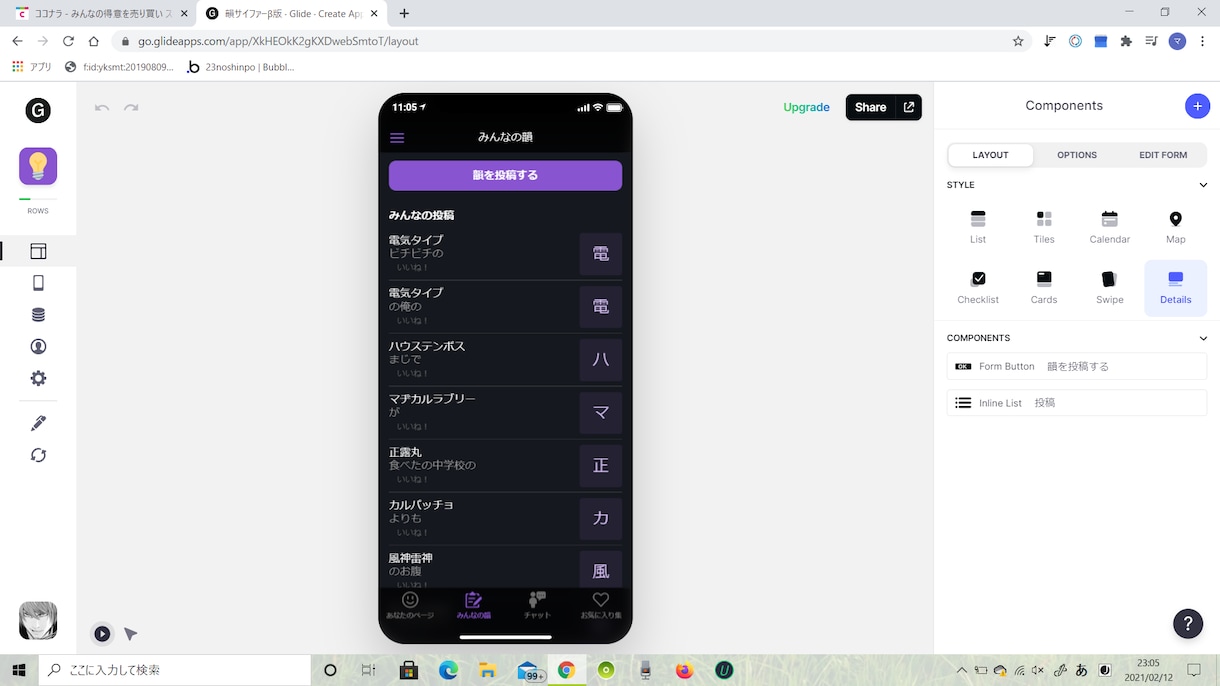Select the Form Button component row
This screenshot has width=1220, height=686.
pos(1077,366)
